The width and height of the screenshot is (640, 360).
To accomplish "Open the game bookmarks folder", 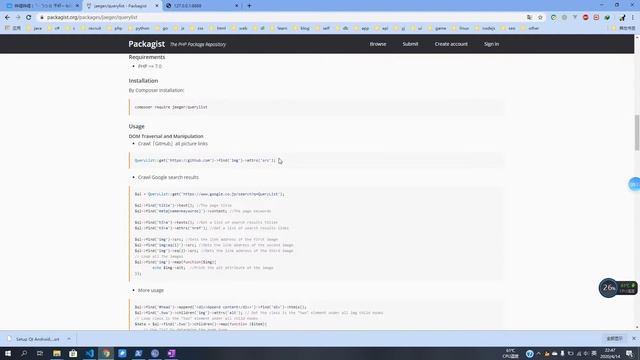I will 437,28.
